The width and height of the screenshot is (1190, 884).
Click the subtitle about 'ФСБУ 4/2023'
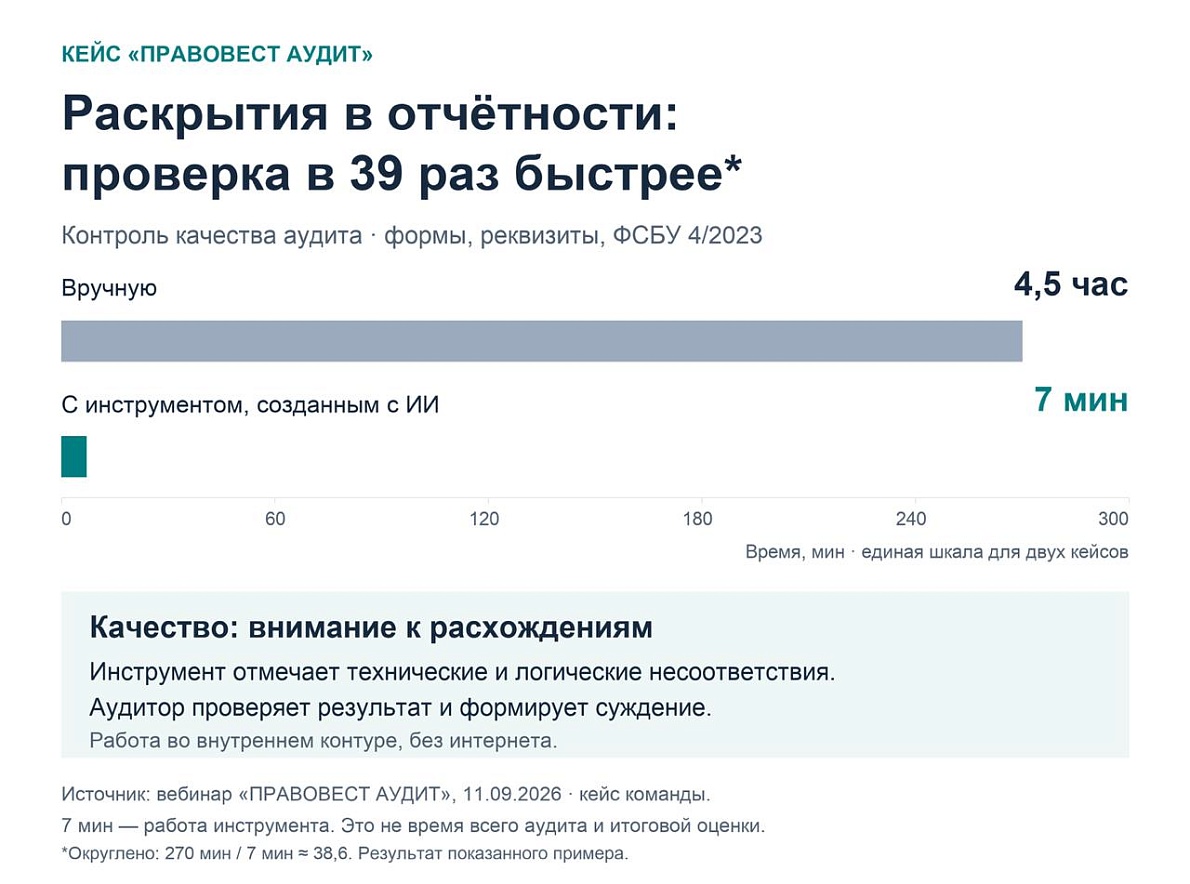point(412,235)
